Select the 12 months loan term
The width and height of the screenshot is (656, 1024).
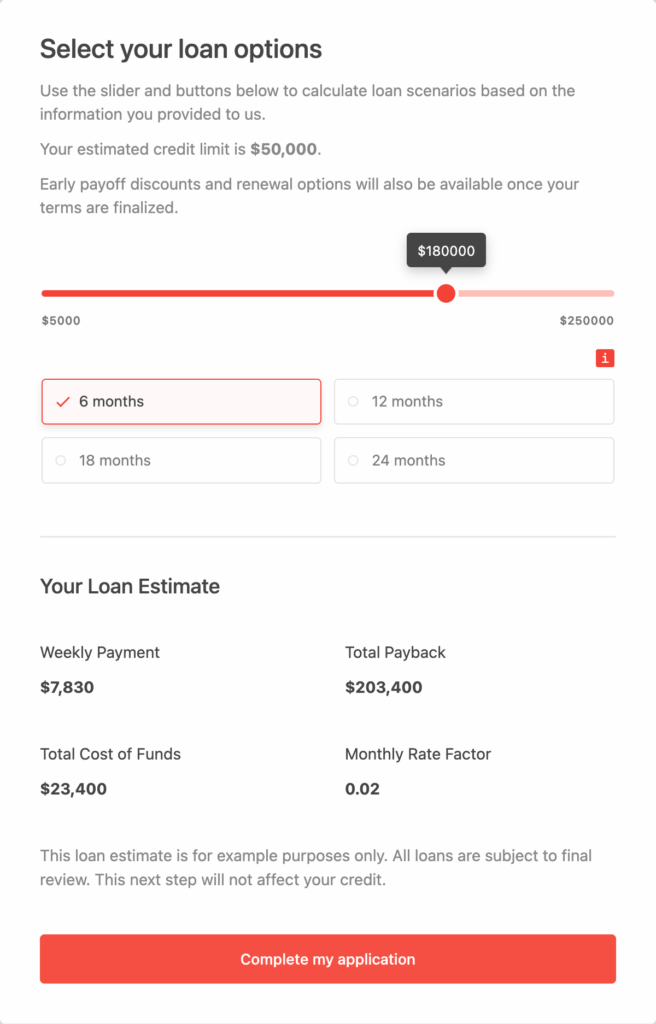[x=474, y=402]
